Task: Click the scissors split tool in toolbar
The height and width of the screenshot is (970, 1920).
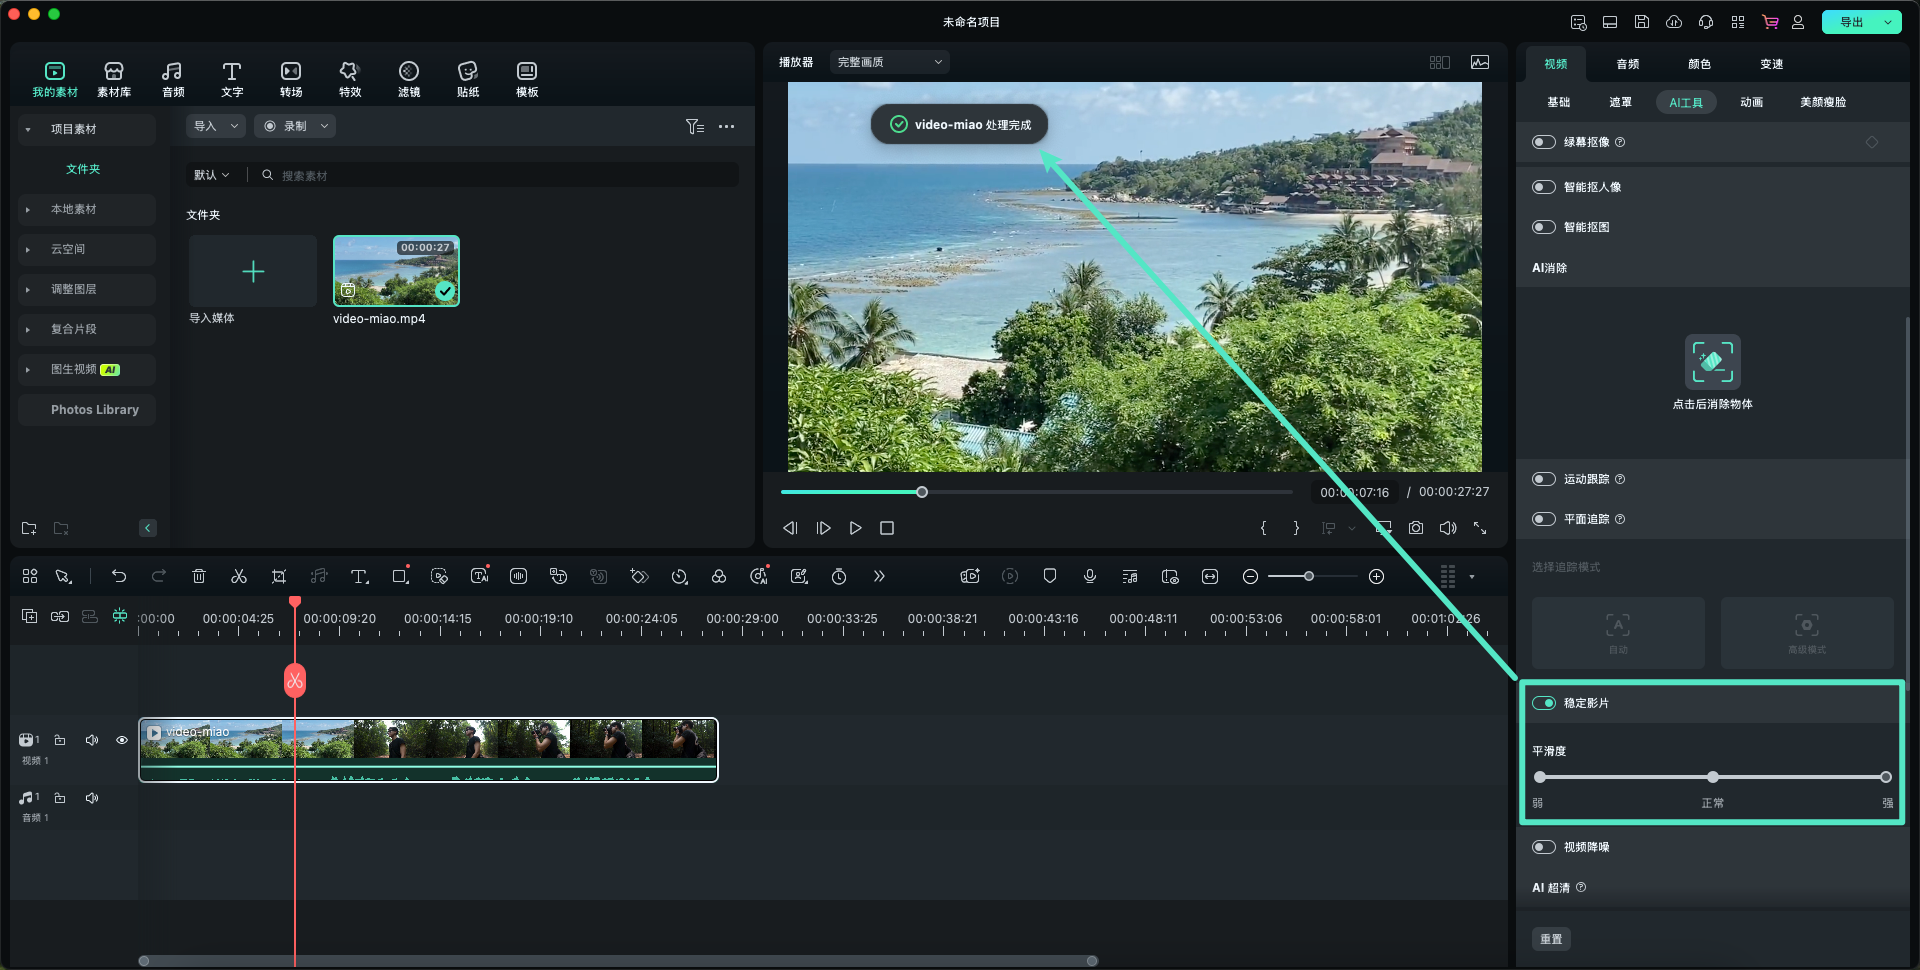Action: coord(238,576)
